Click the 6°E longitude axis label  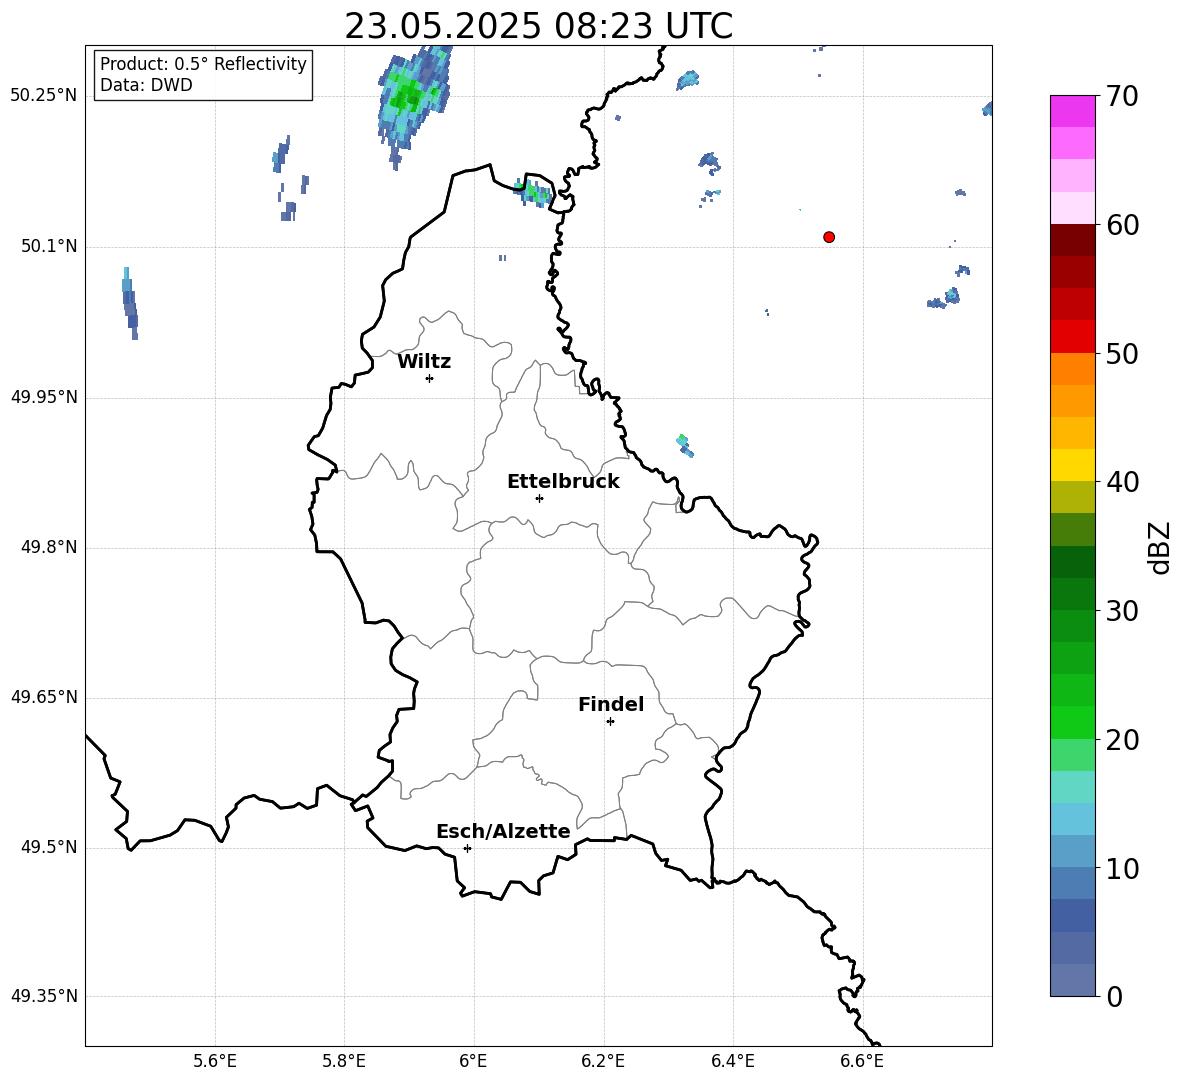click(473, 1061)
